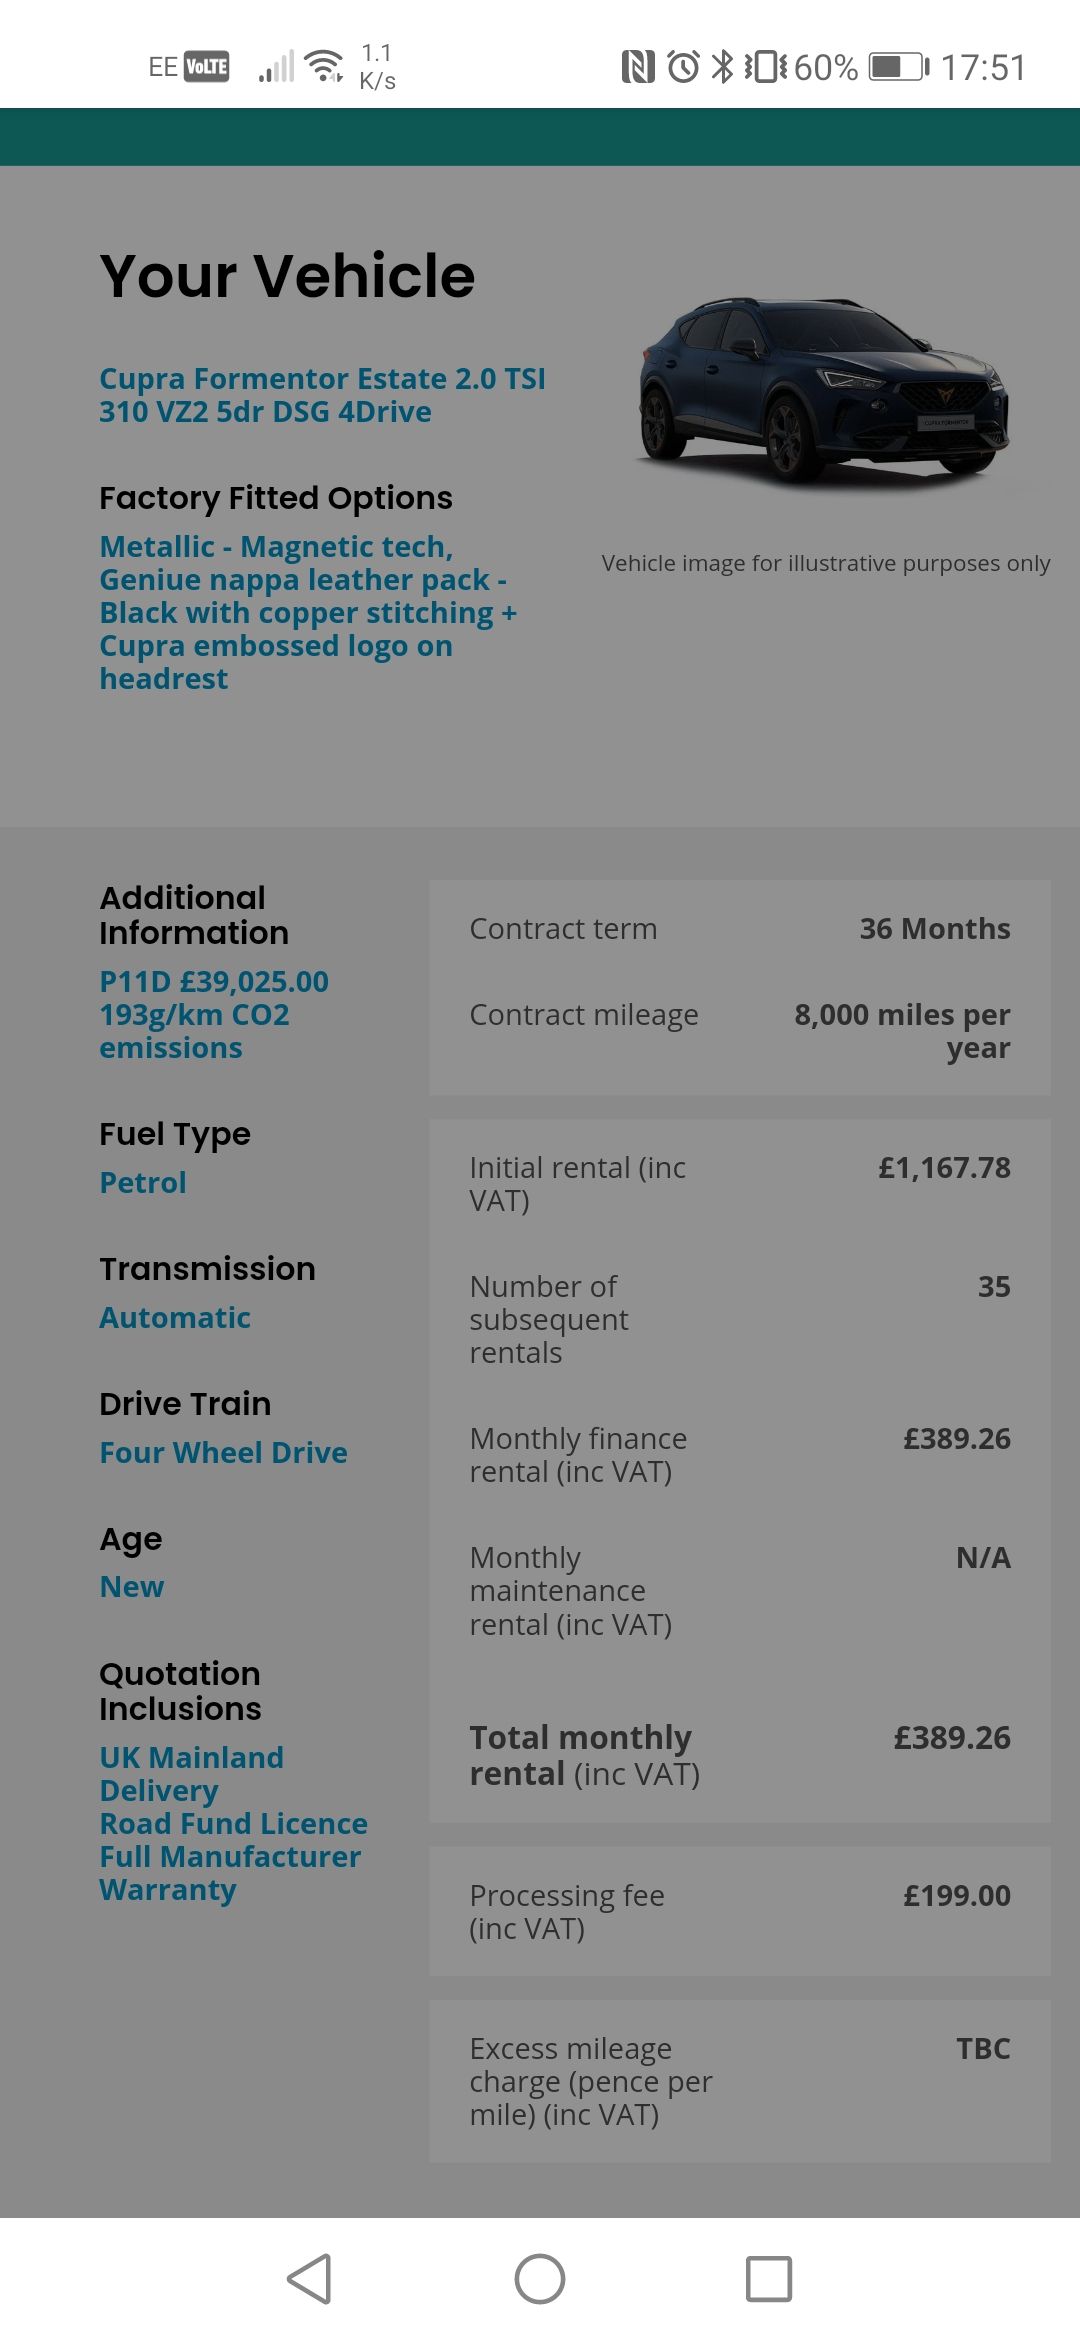Image resolution: width=1080 pixels, height=2340 pixels.
Task: Tap the vibrate mode status icon
Action: [765, 67]
